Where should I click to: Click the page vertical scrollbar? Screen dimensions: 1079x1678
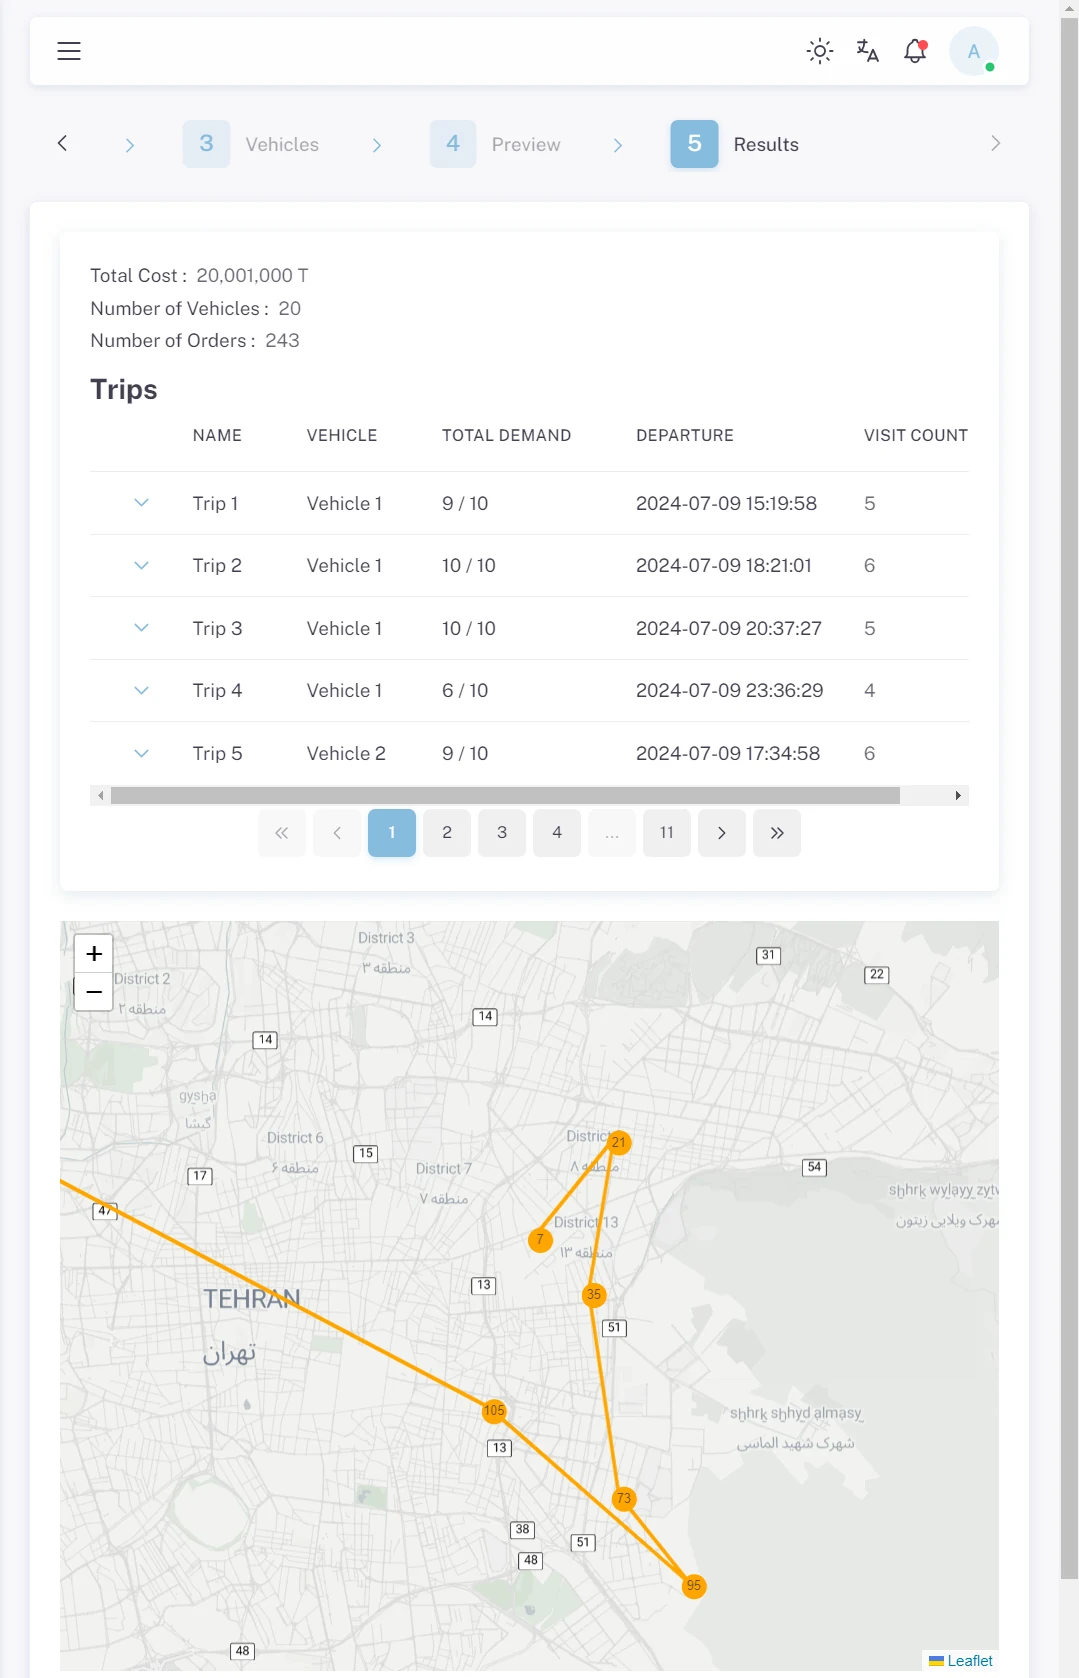1069,800
